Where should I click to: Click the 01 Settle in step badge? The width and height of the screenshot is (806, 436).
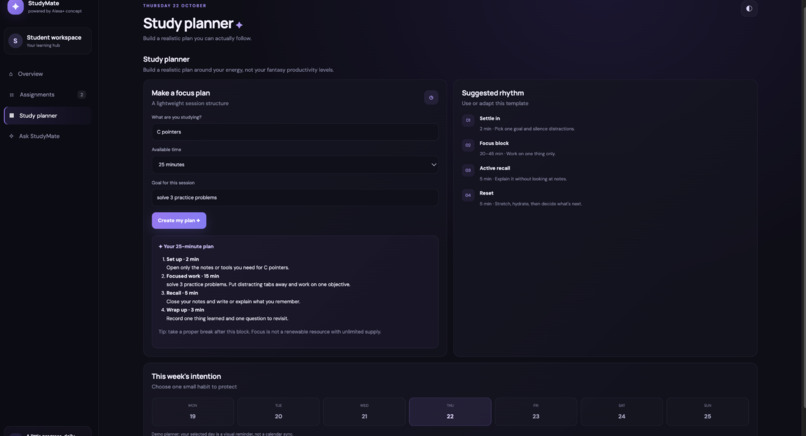click(468, 120)
